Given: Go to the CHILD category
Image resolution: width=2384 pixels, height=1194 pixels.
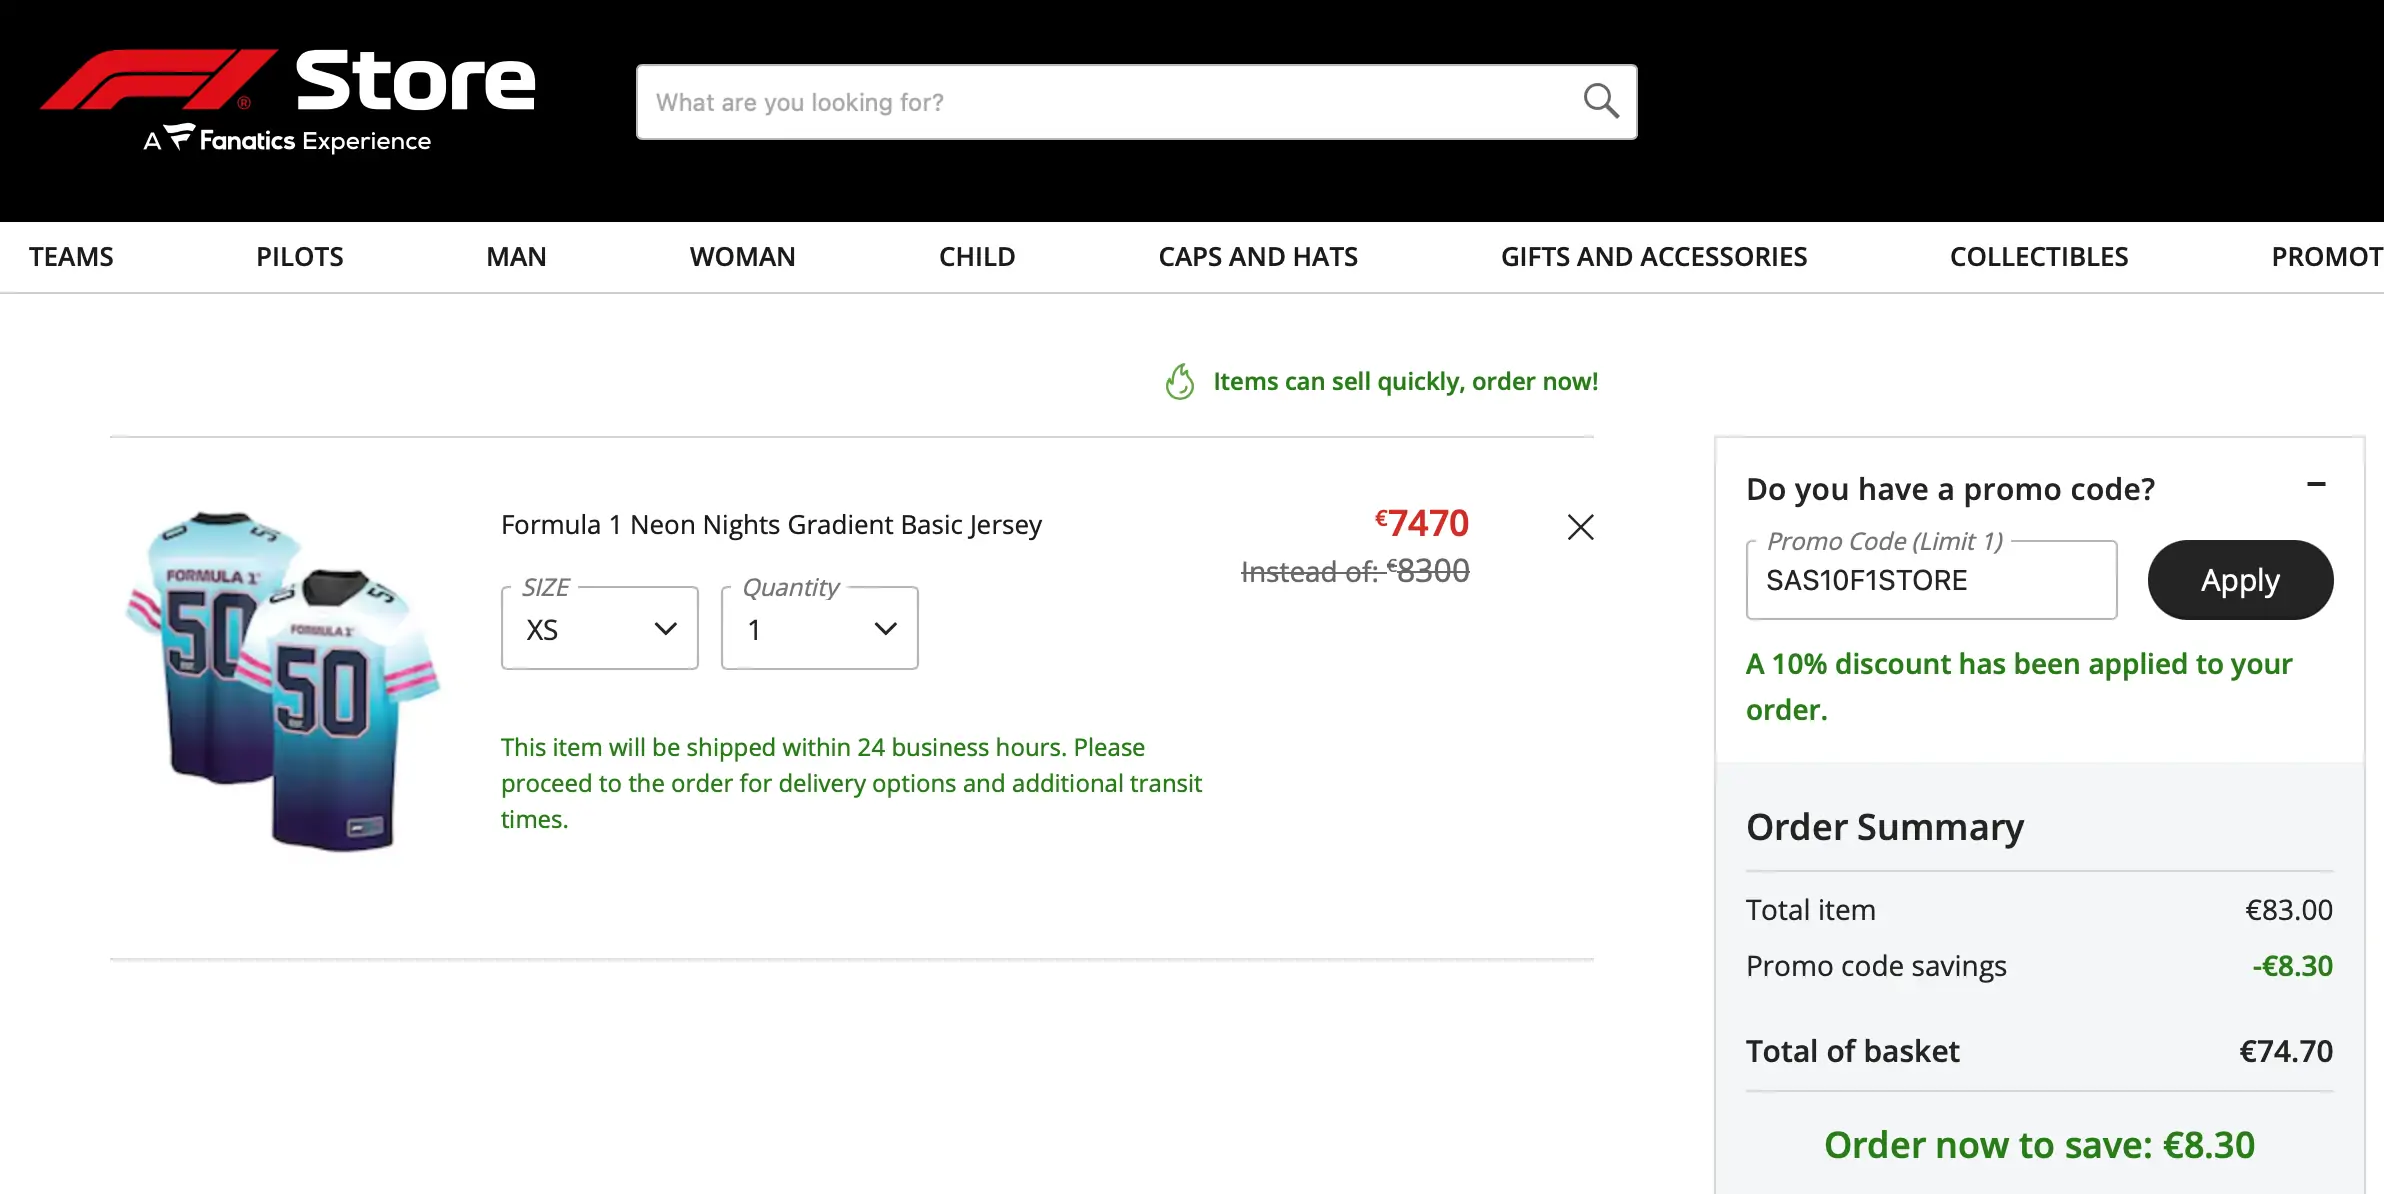Looking at the screenshot, I should [x=976, y=257].
